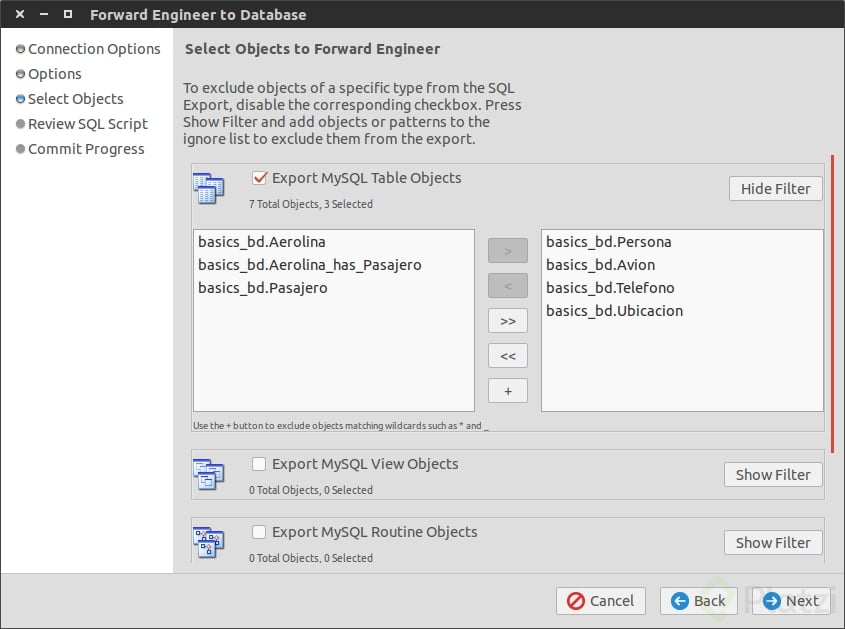The image size is (845, 629).
Task: Click Show Filter for View Objects
Action: click(x=773, y=474)
